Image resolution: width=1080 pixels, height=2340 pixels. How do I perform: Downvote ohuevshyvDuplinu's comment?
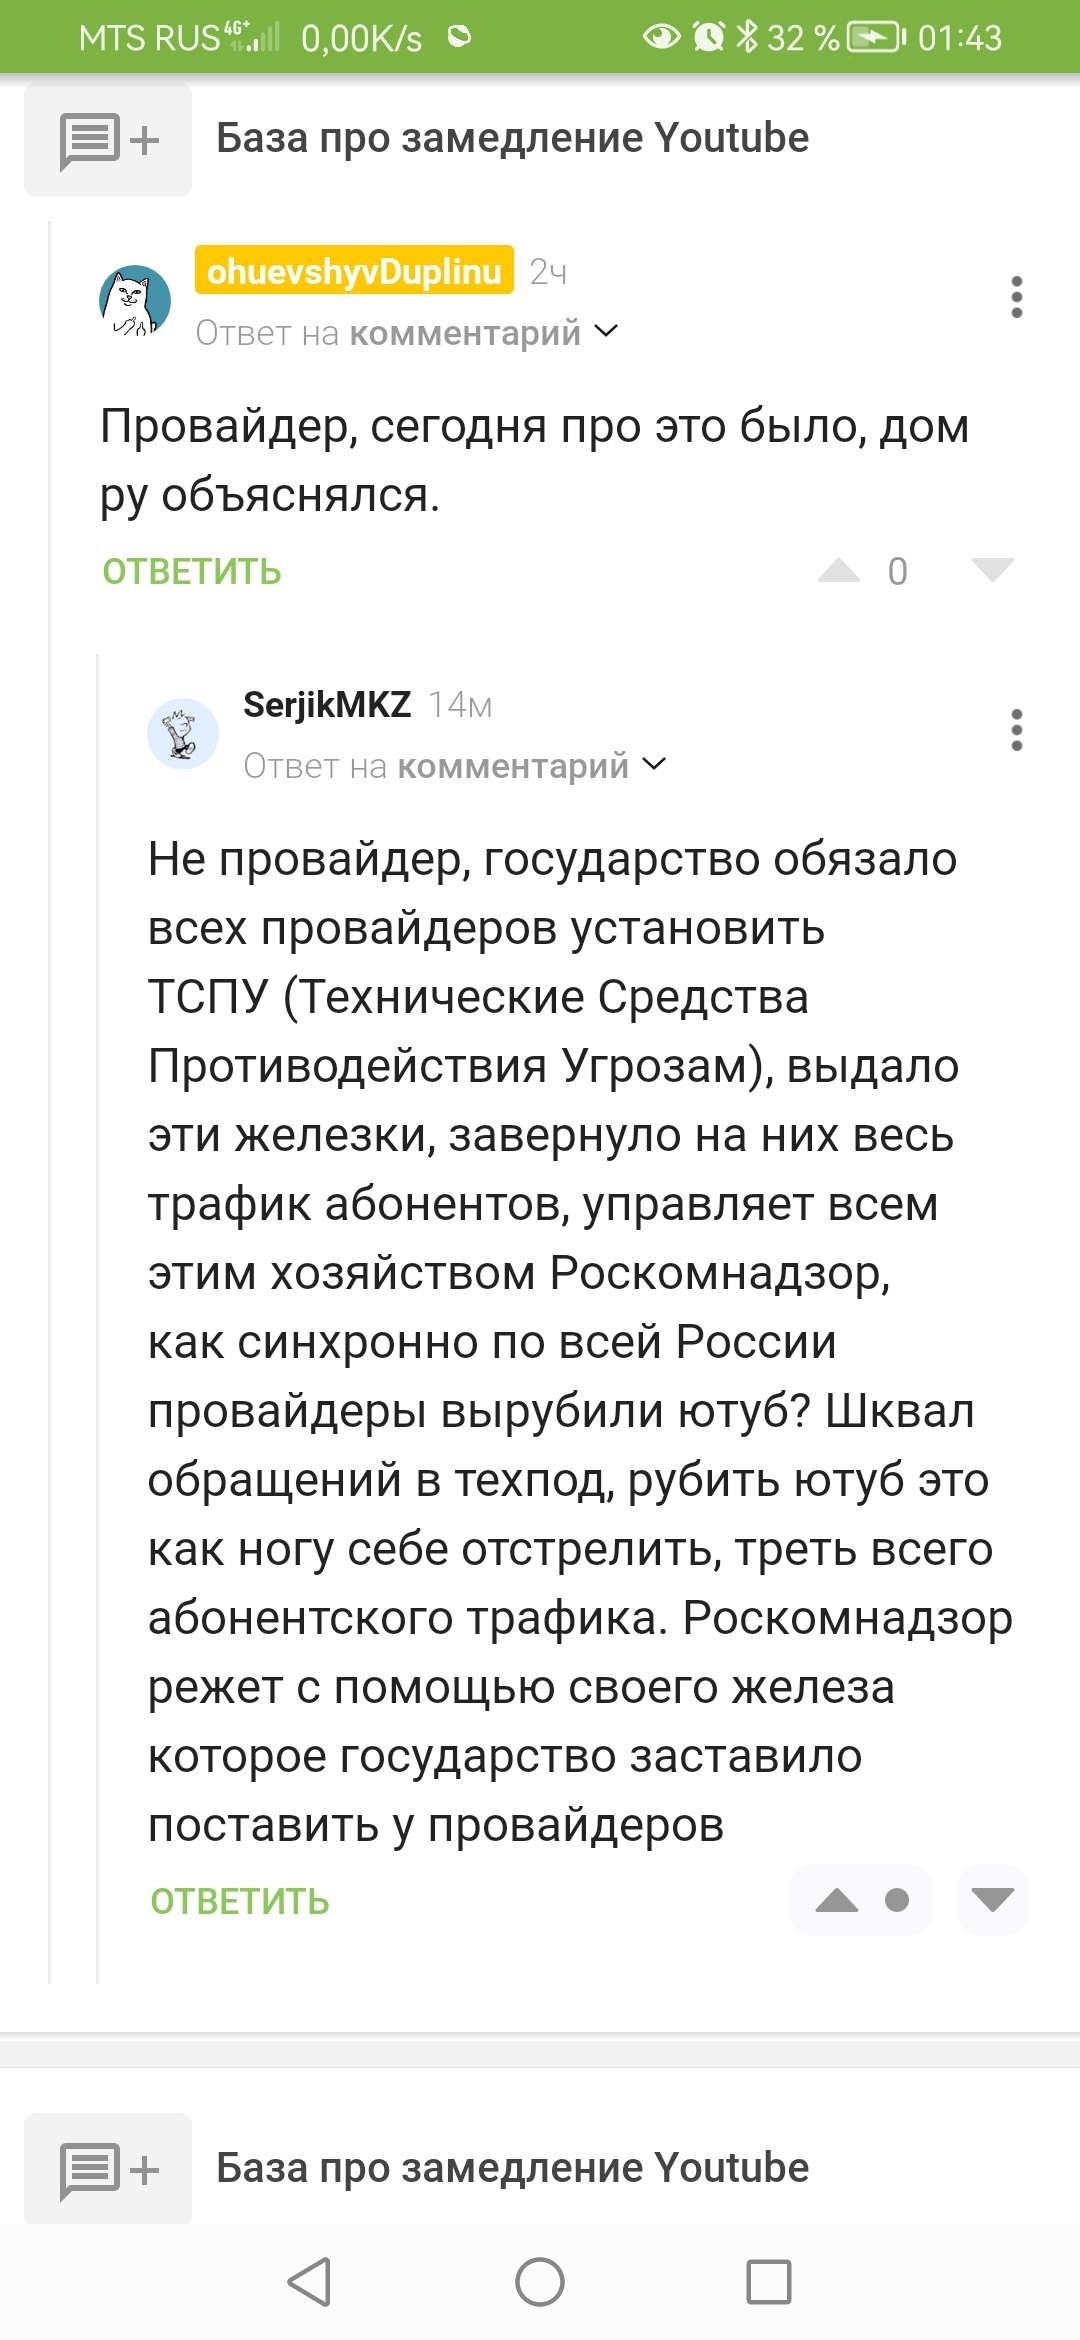point(992,571)
